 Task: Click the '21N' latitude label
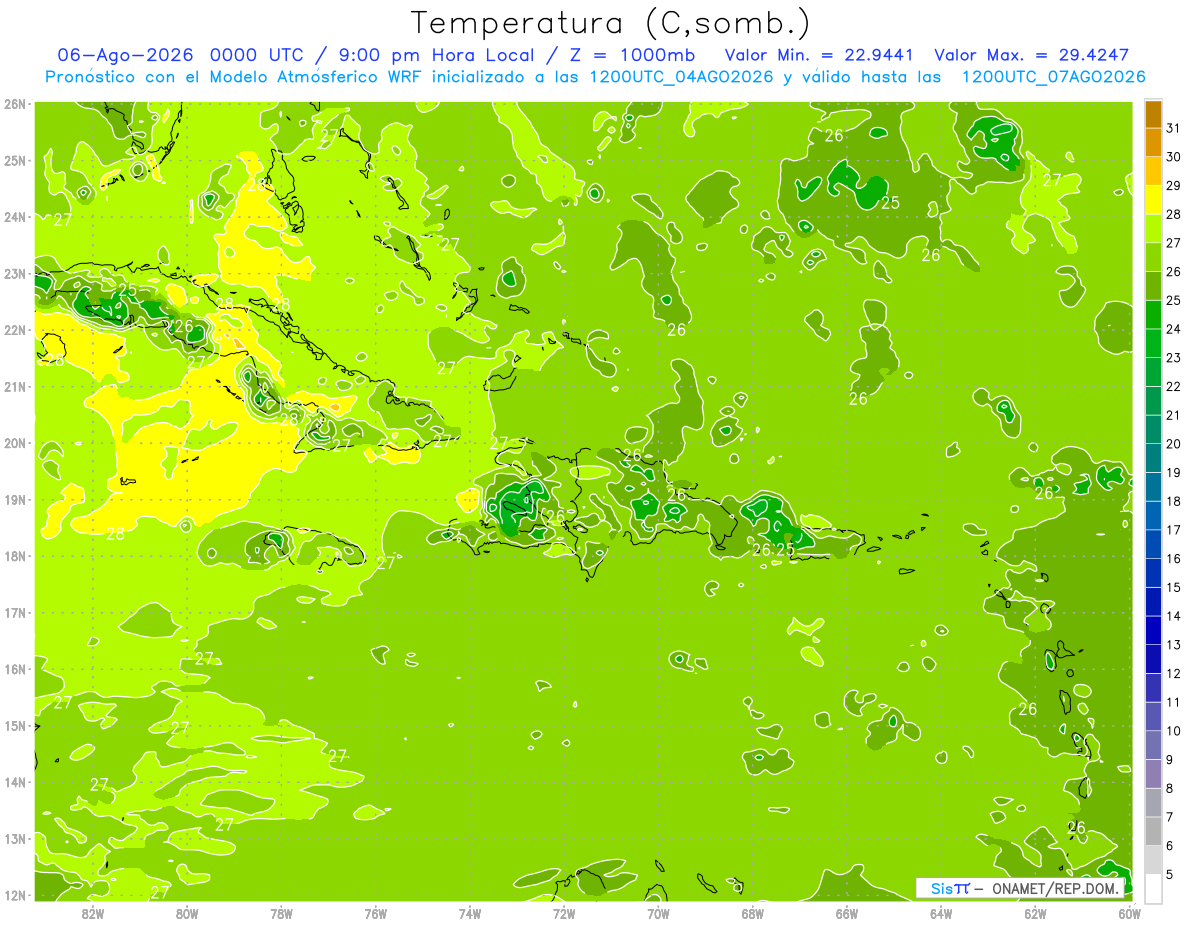[15, 386]
